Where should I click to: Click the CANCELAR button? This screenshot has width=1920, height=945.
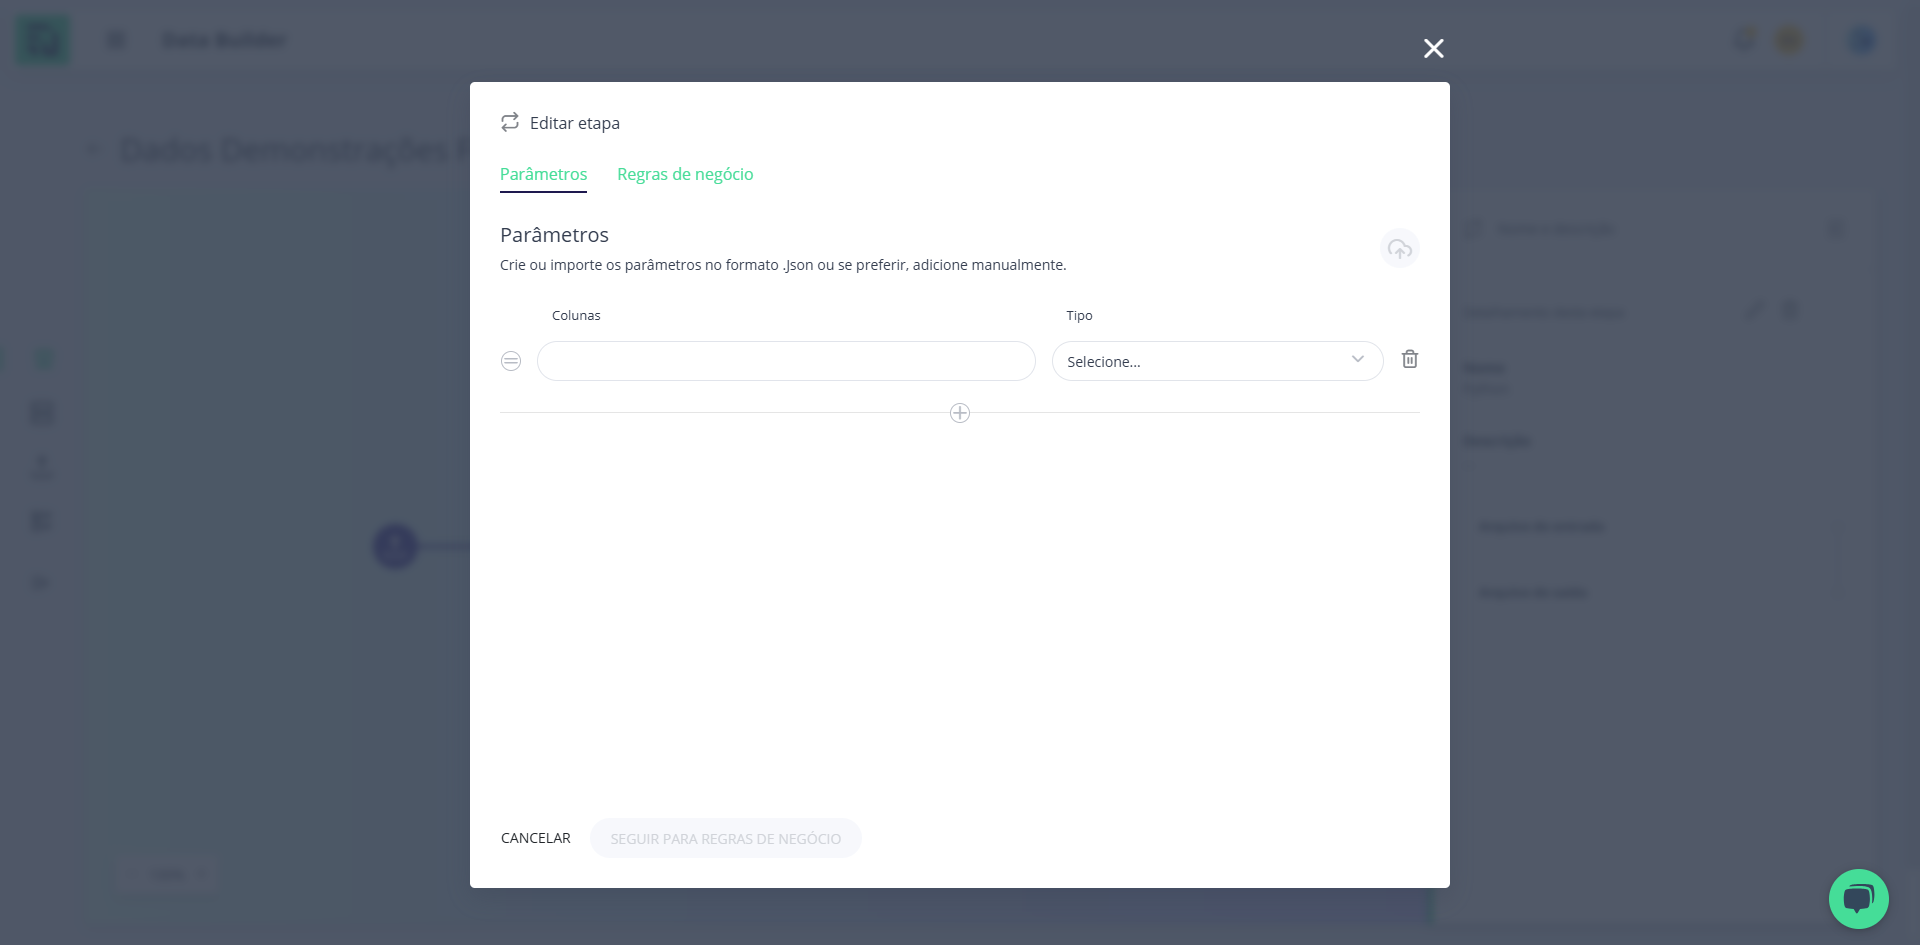point(536,838)
